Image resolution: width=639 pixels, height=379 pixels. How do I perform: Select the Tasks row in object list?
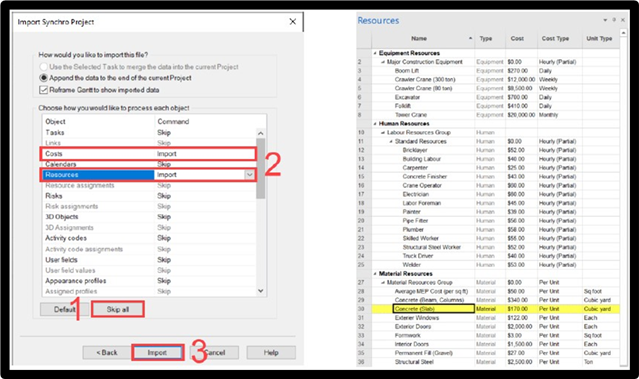[x=148, y=132]
